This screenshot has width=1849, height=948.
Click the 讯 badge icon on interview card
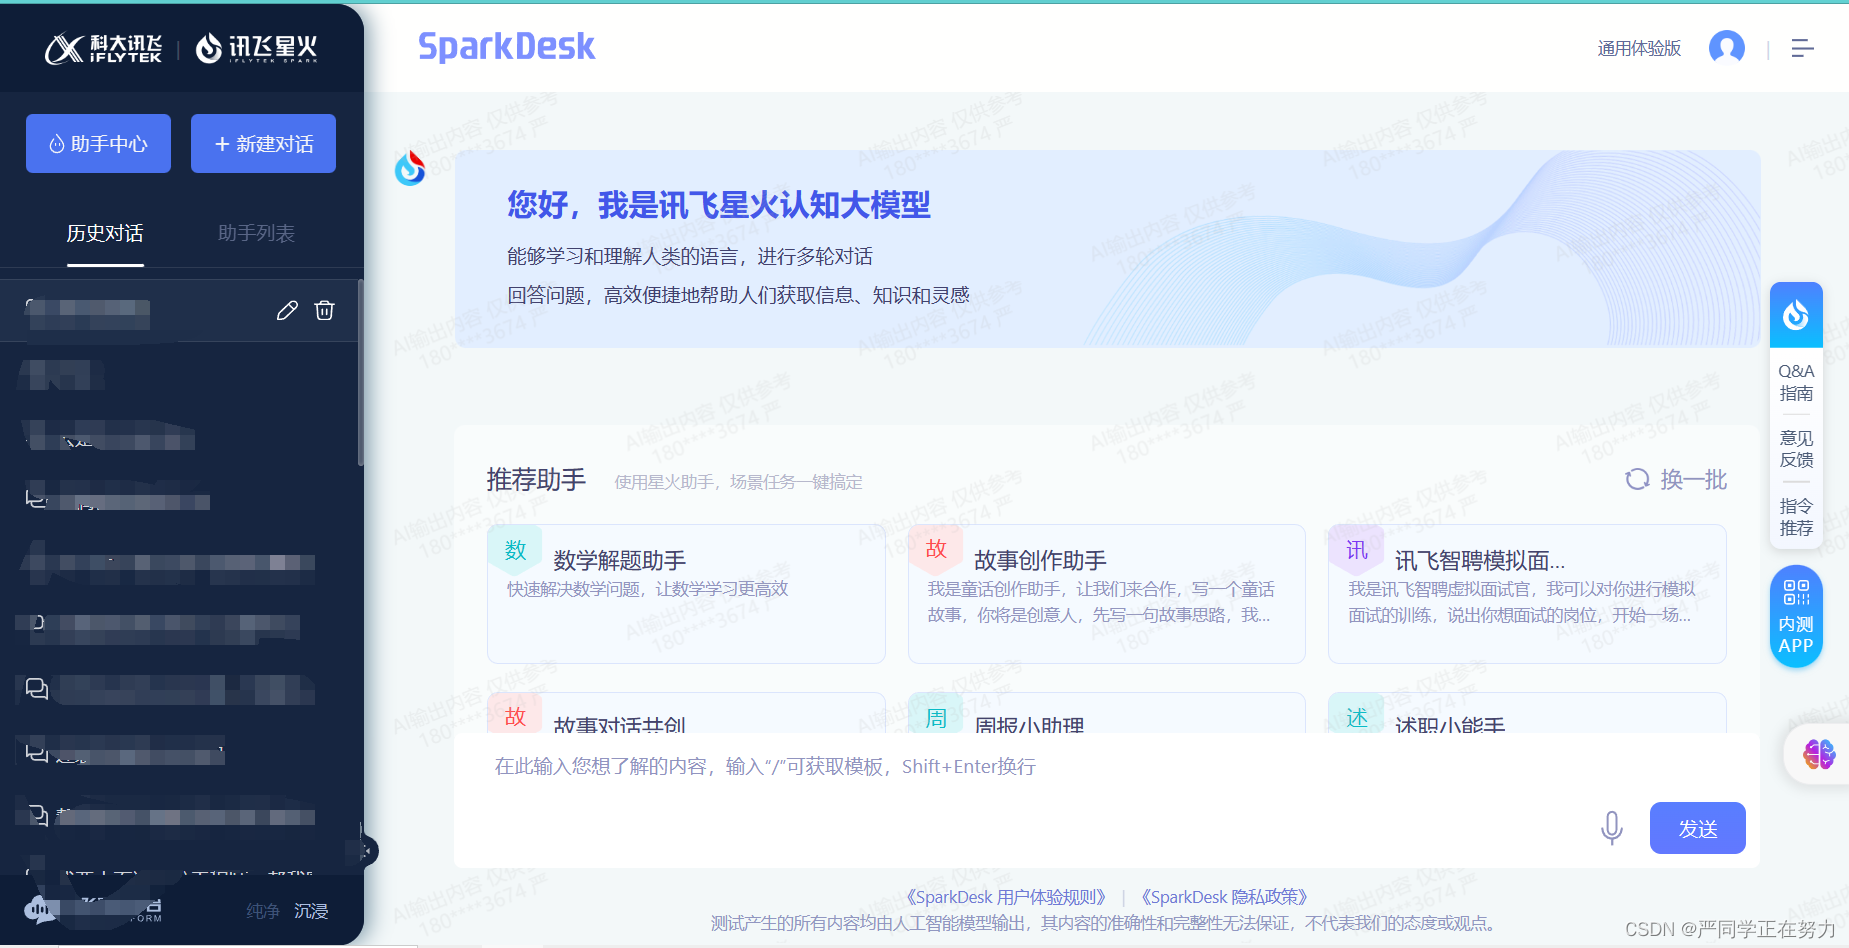coord(1356,550)
